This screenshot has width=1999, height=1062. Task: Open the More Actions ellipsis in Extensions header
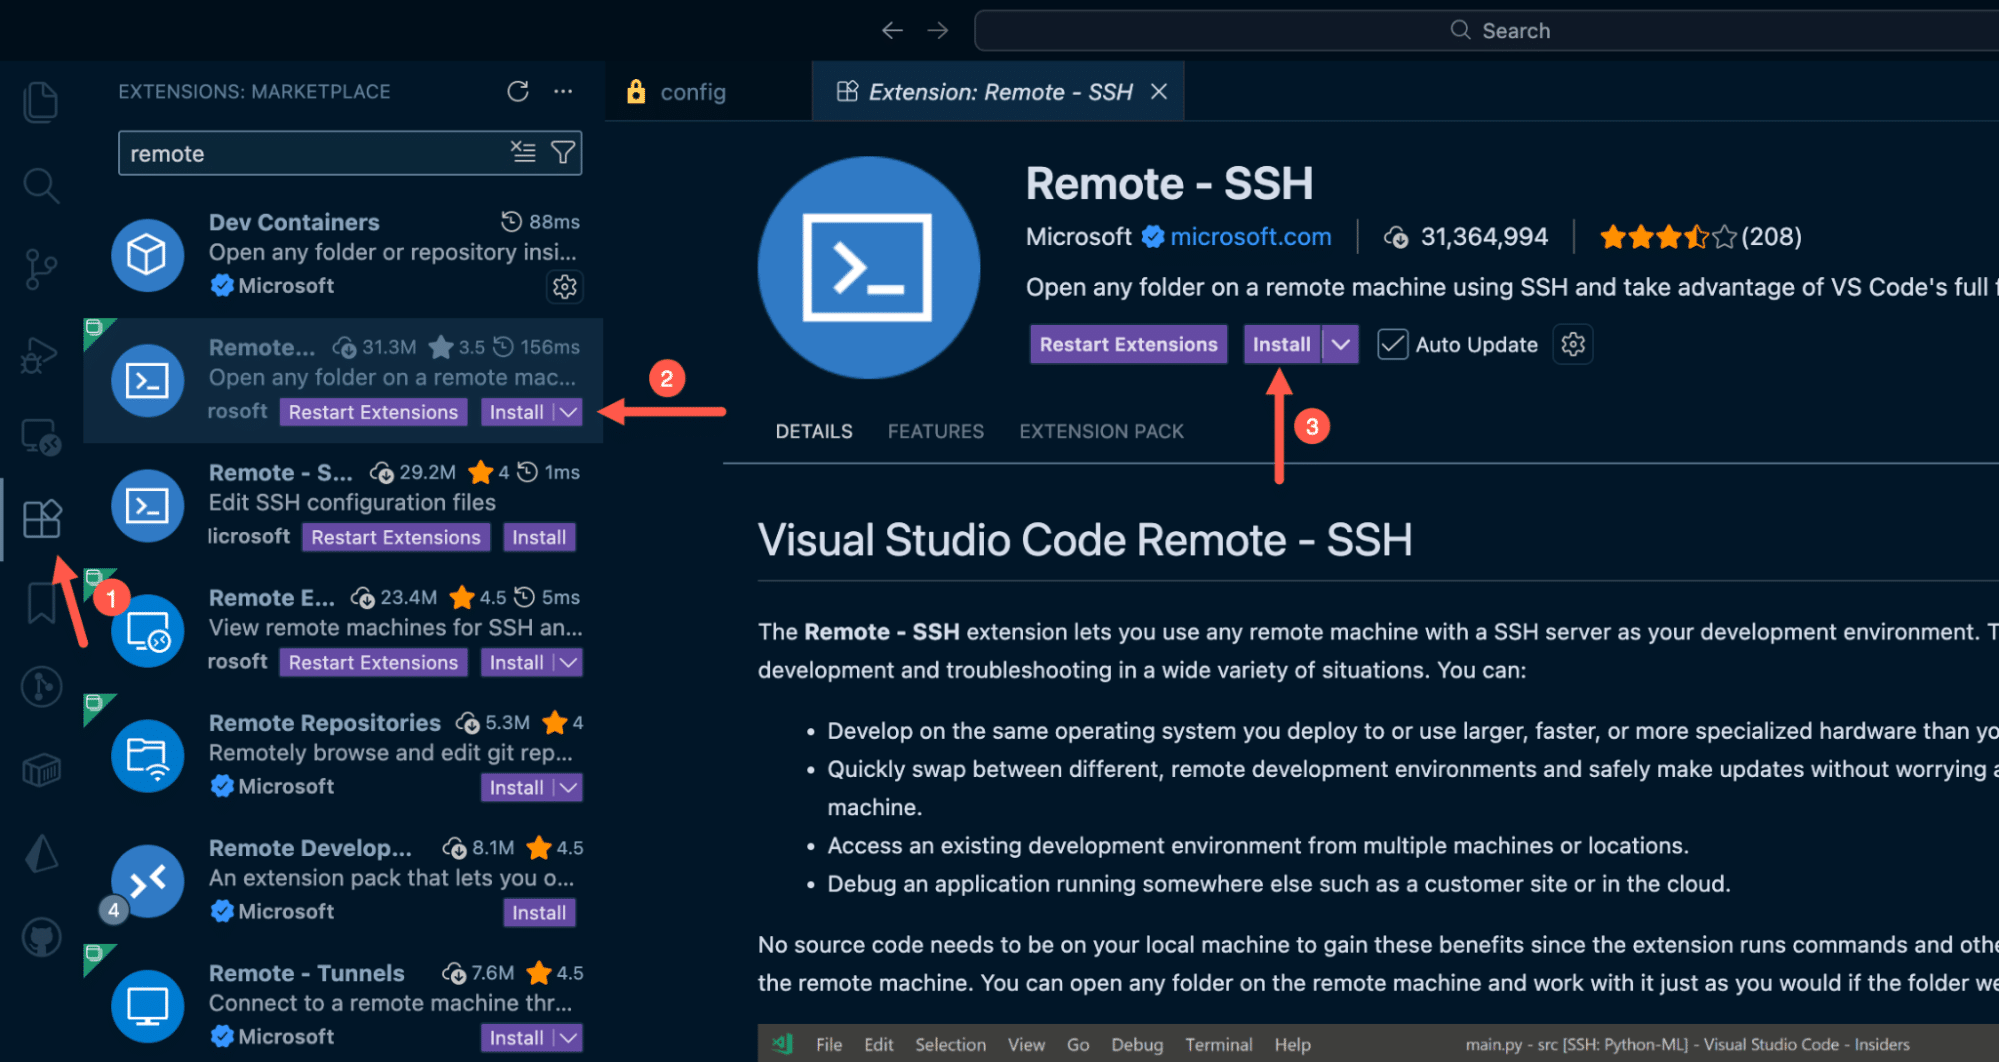coord(563,91)
